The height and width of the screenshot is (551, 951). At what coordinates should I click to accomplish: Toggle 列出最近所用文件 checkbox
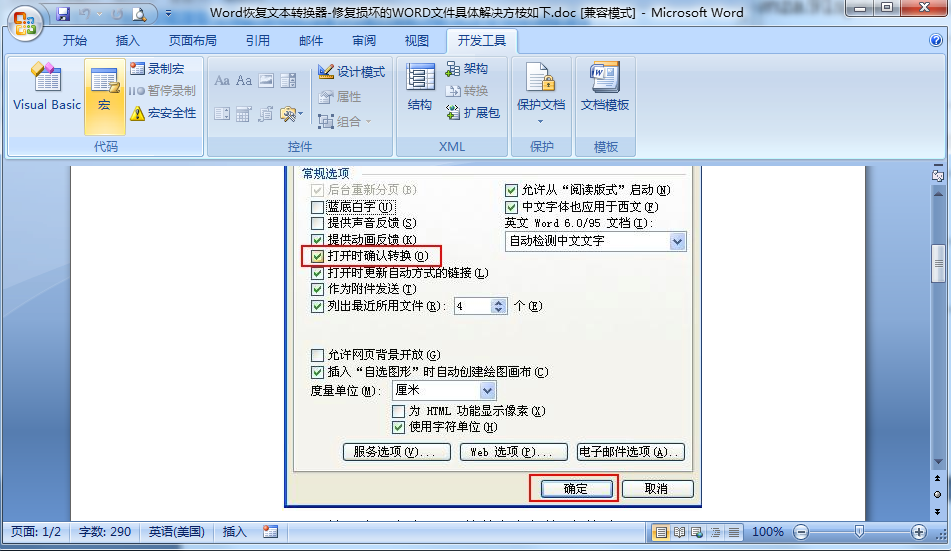click(317, 306)
